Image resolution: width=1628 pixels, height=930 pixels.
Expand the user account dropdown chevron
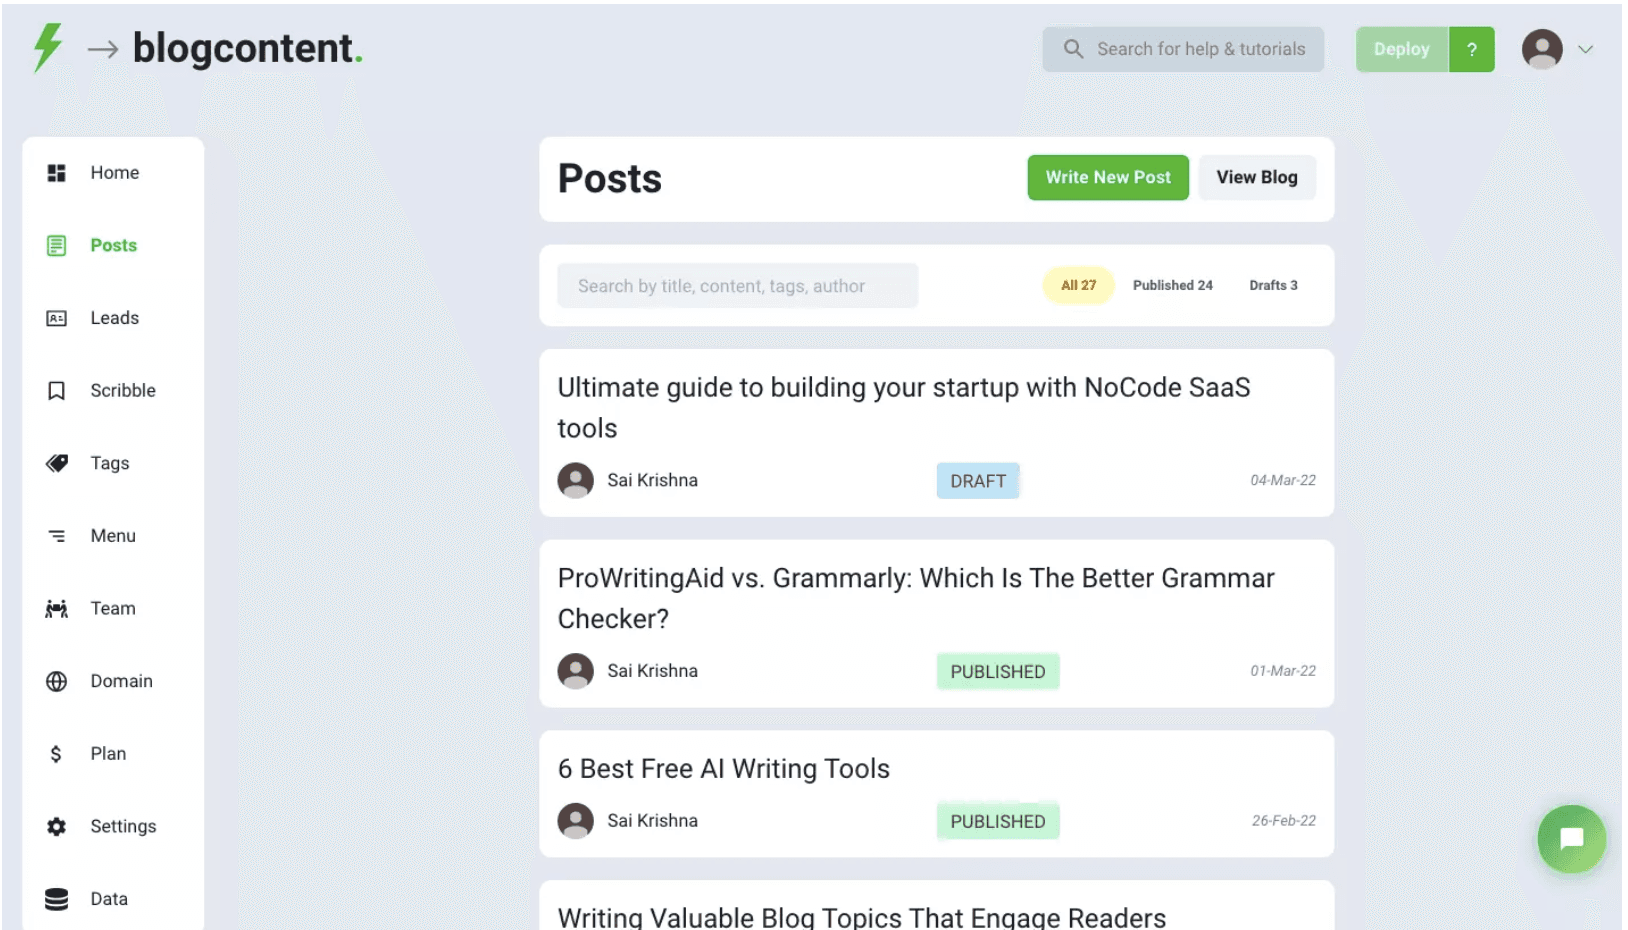click(x=1585, y=49)
